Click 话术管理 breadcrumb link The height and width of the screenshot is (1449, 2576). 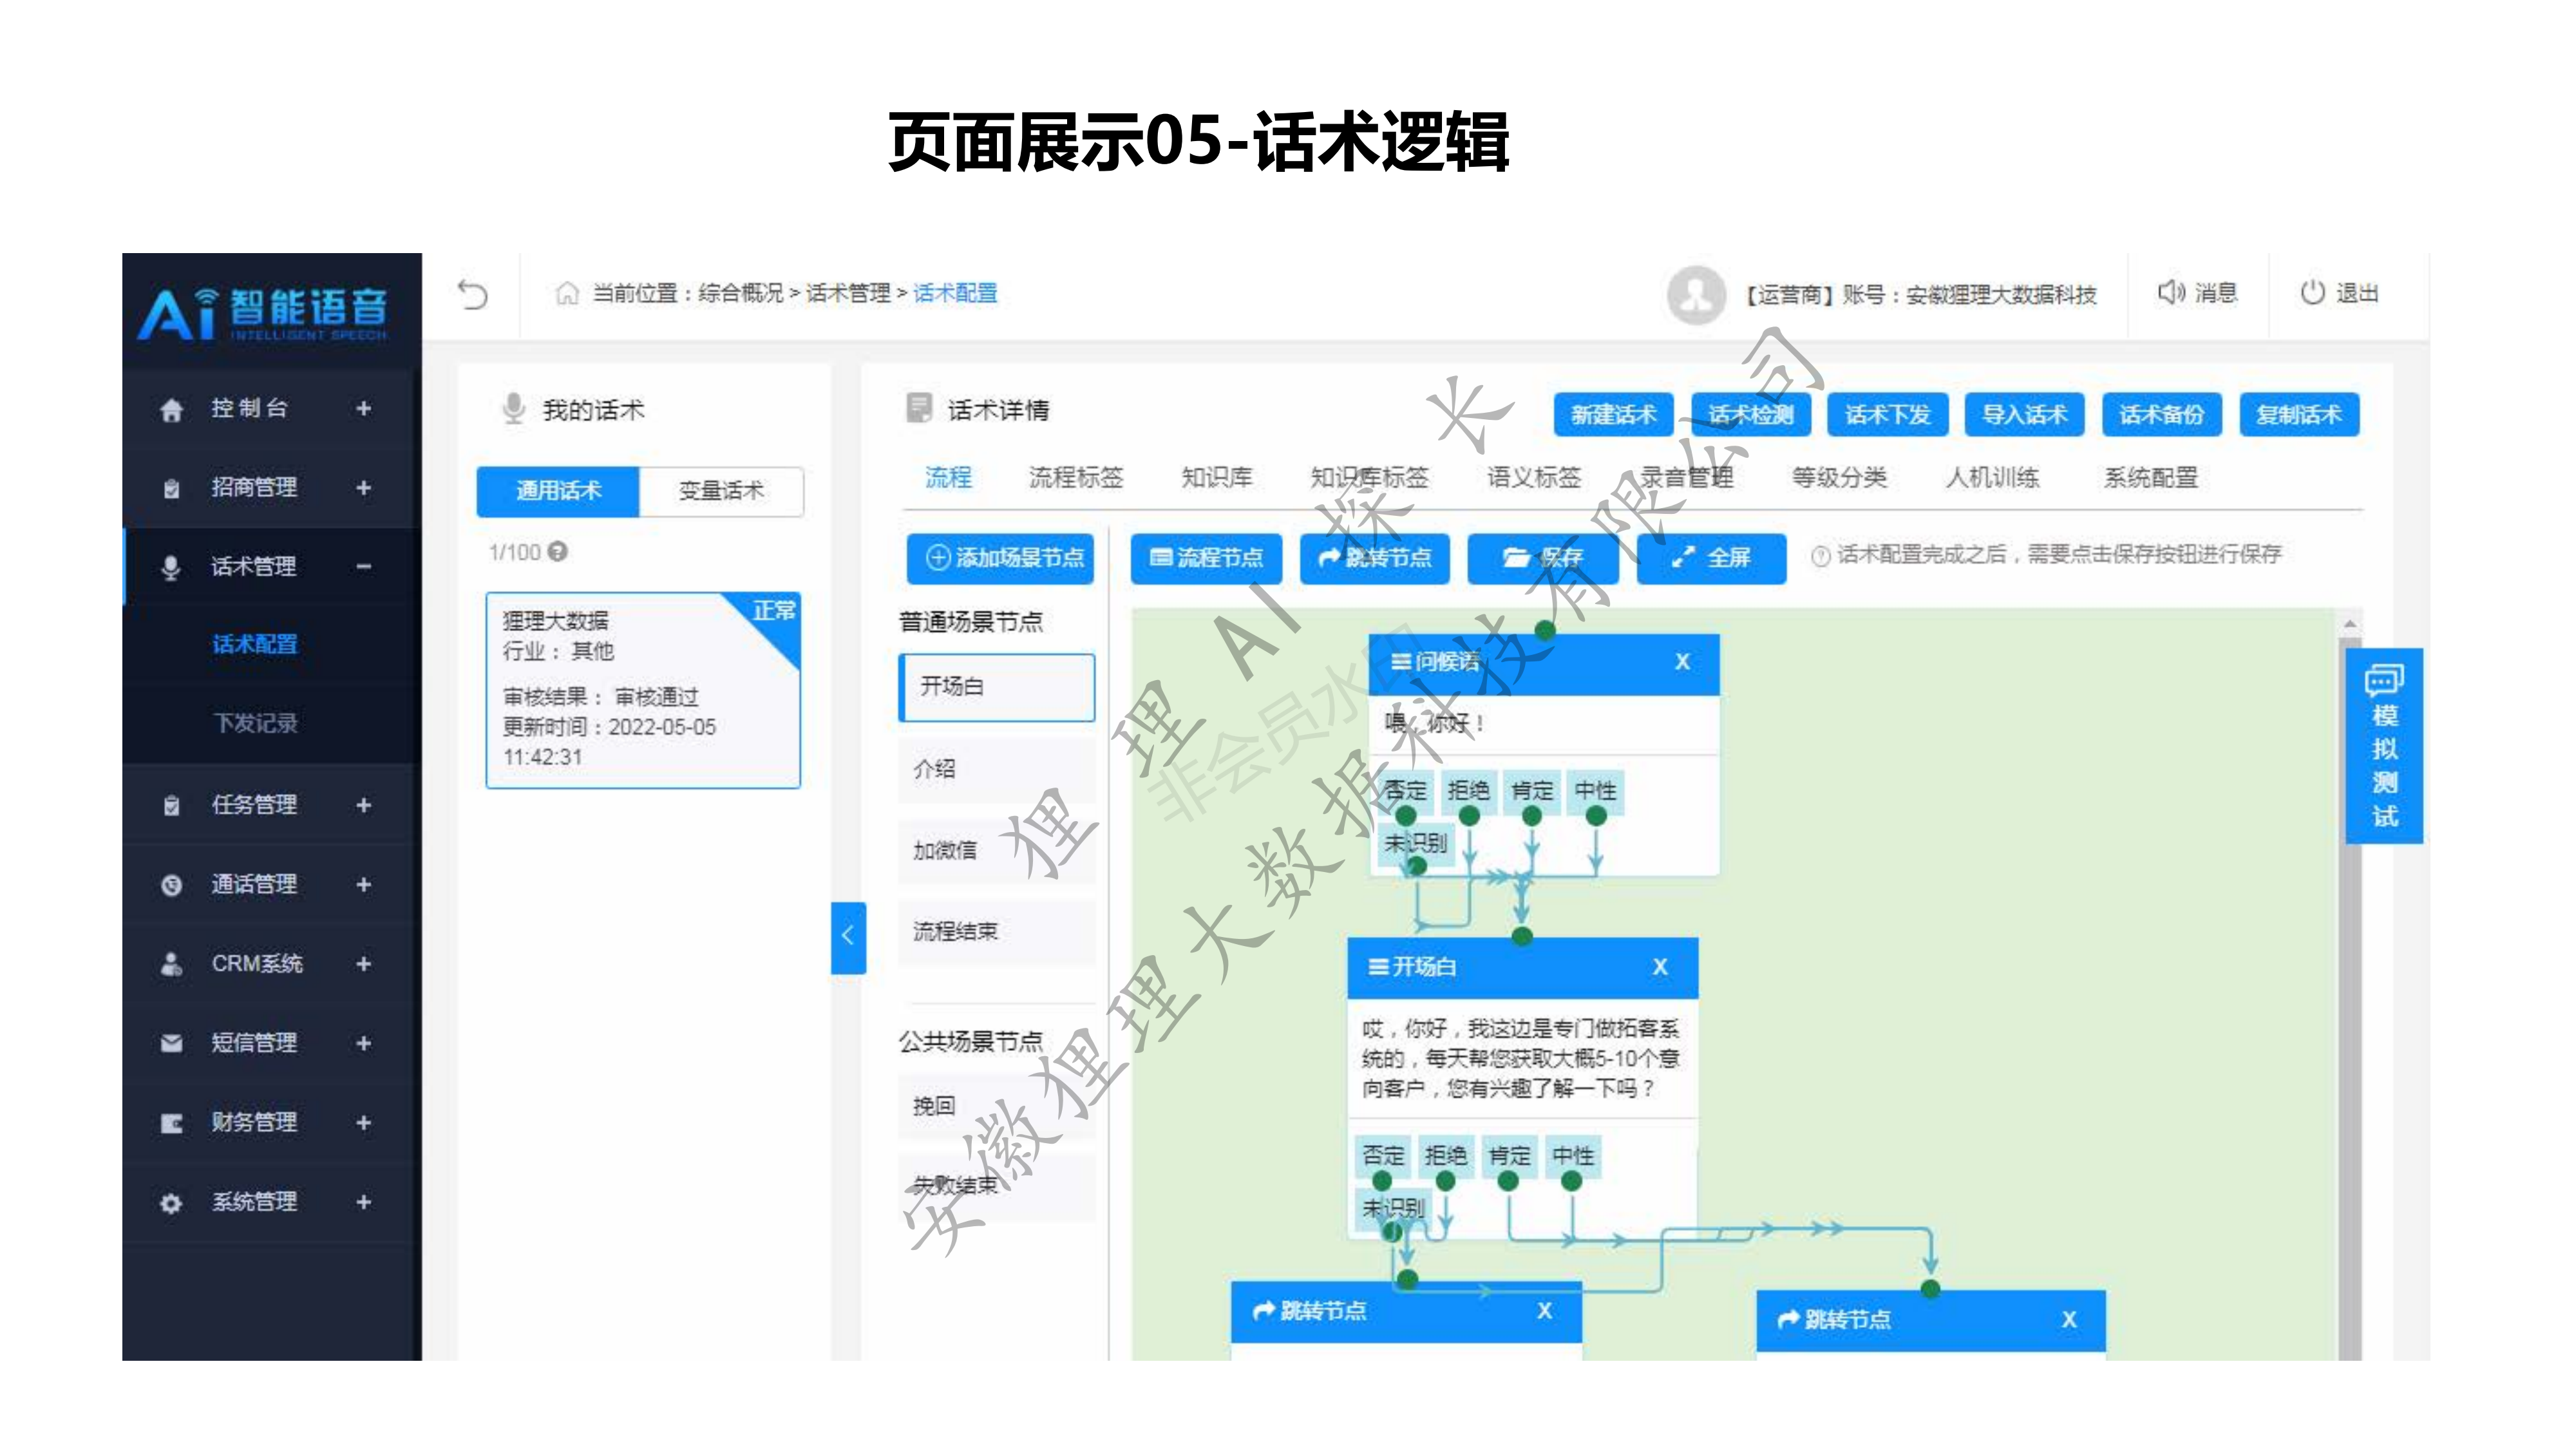point(848,293)
